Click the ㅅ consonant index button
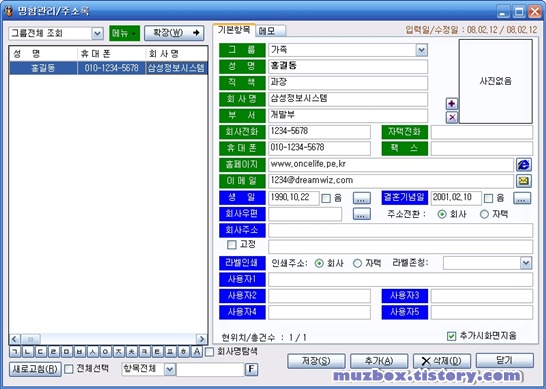 coord(92,352)
